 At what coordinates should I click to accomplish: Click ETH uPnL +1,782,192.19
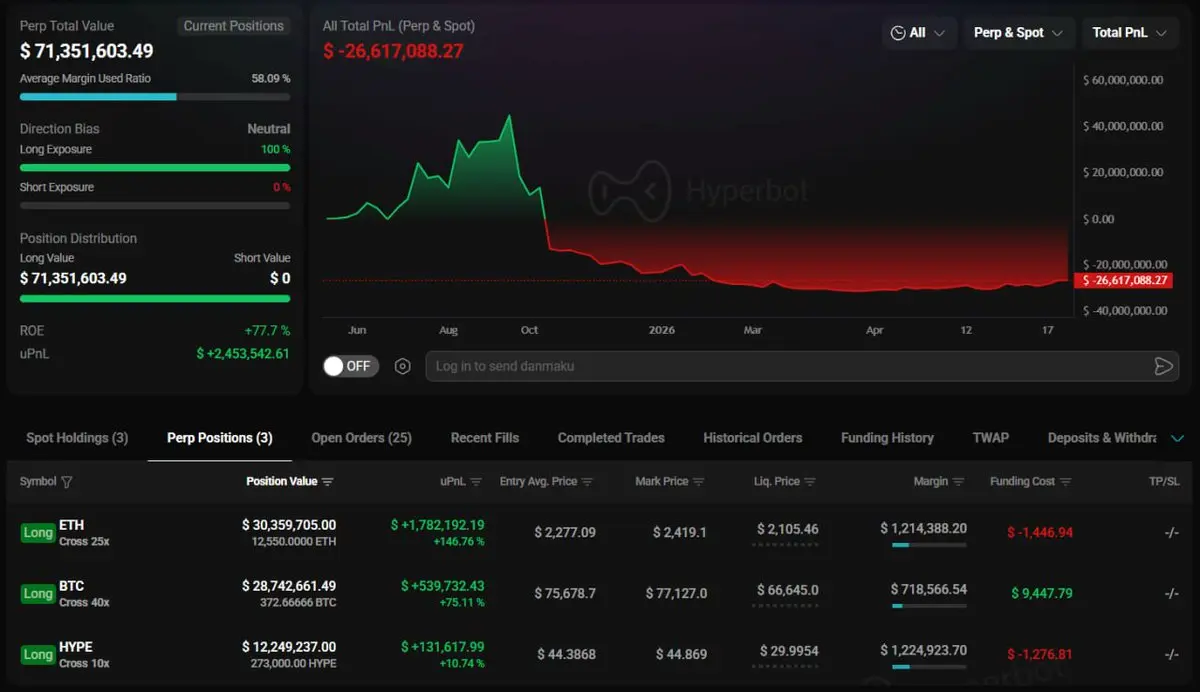438,525
